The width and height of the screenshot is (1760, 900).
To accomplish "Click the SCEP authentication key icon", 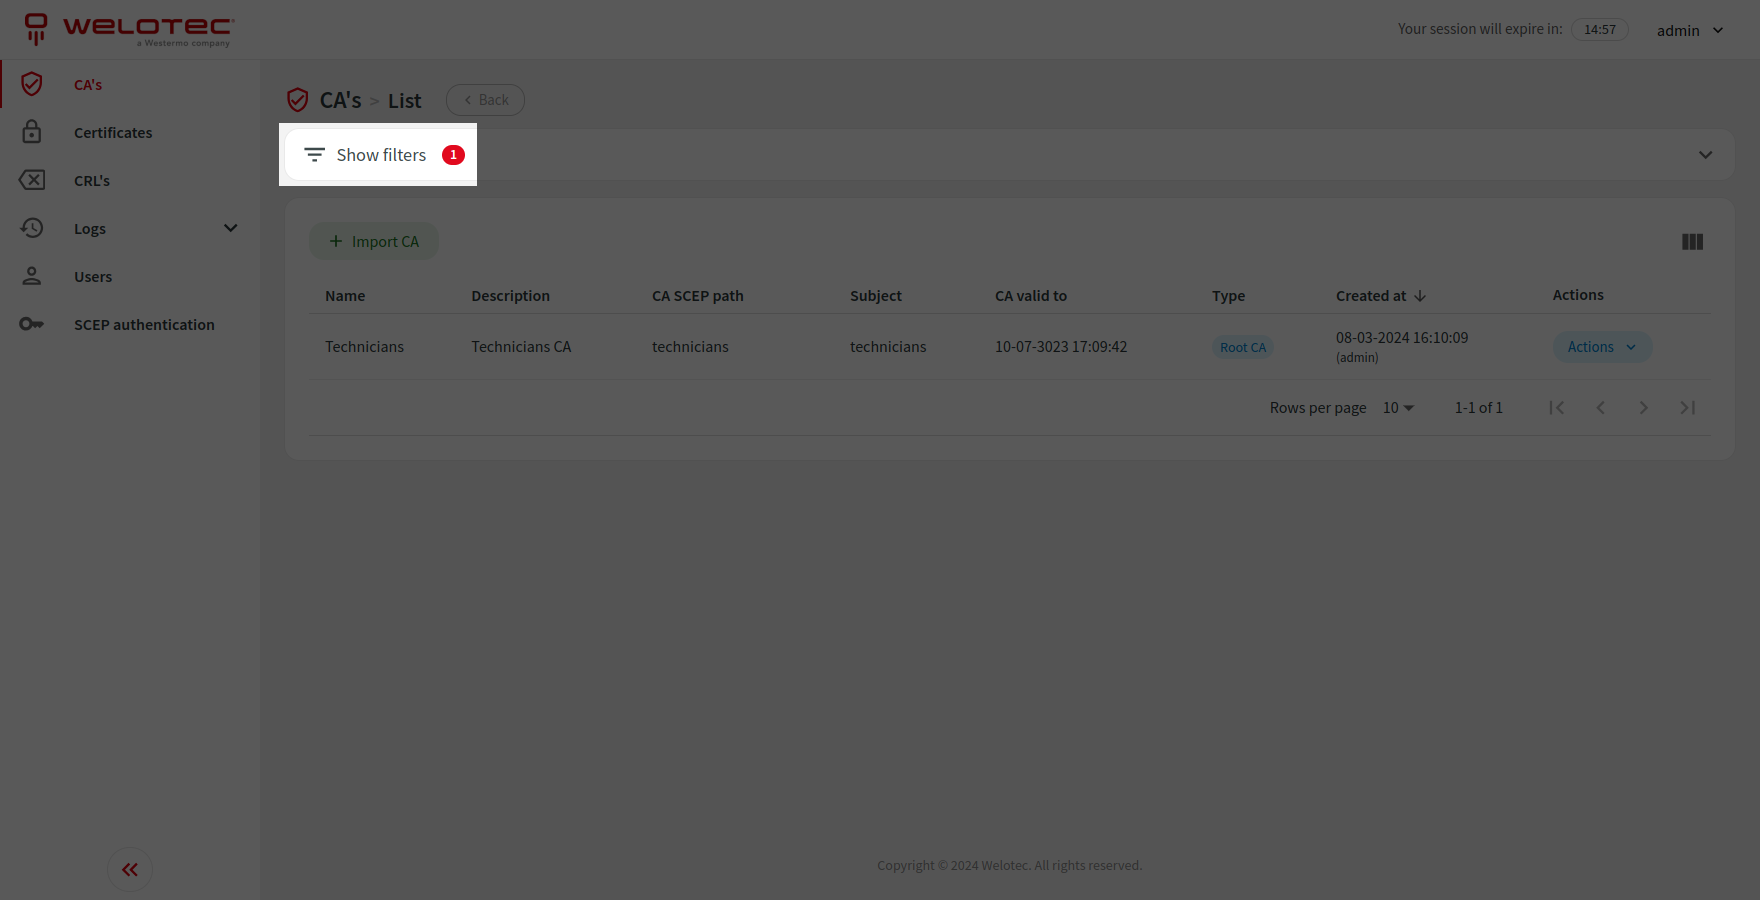I will click(32, 324).
